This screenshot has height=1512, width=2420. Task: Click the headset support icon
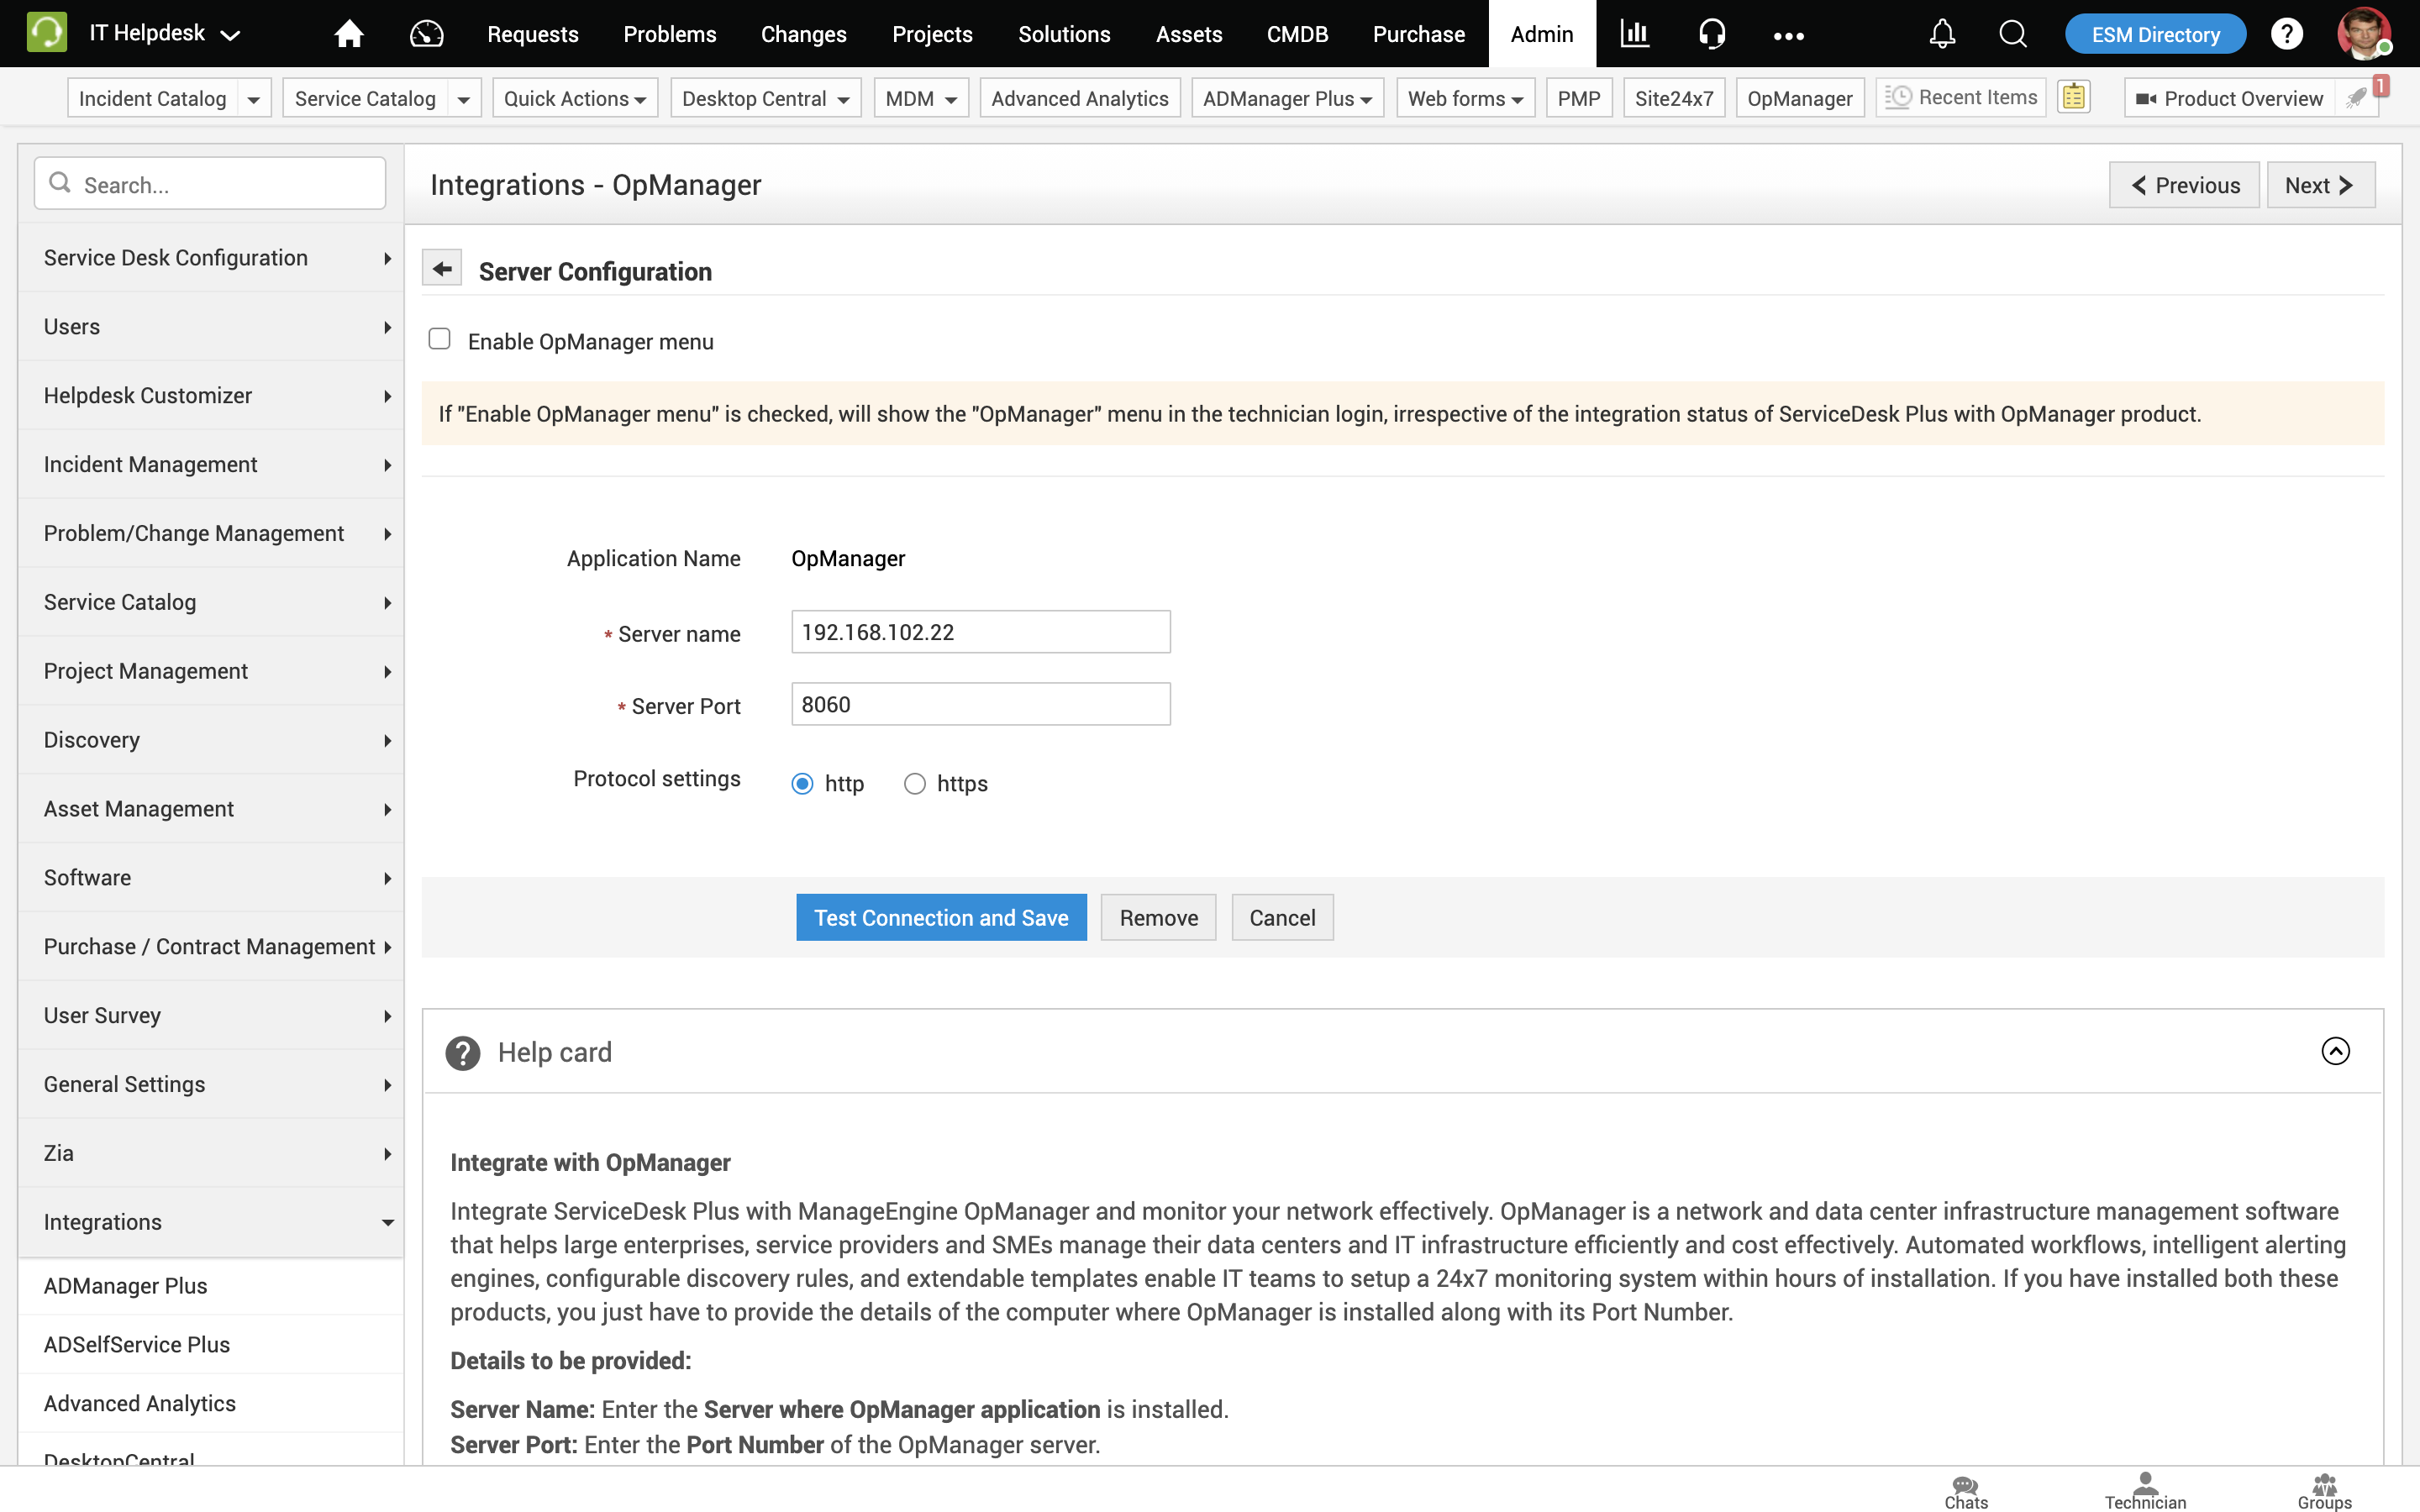pyautogui.click(x=1711, y=34)
